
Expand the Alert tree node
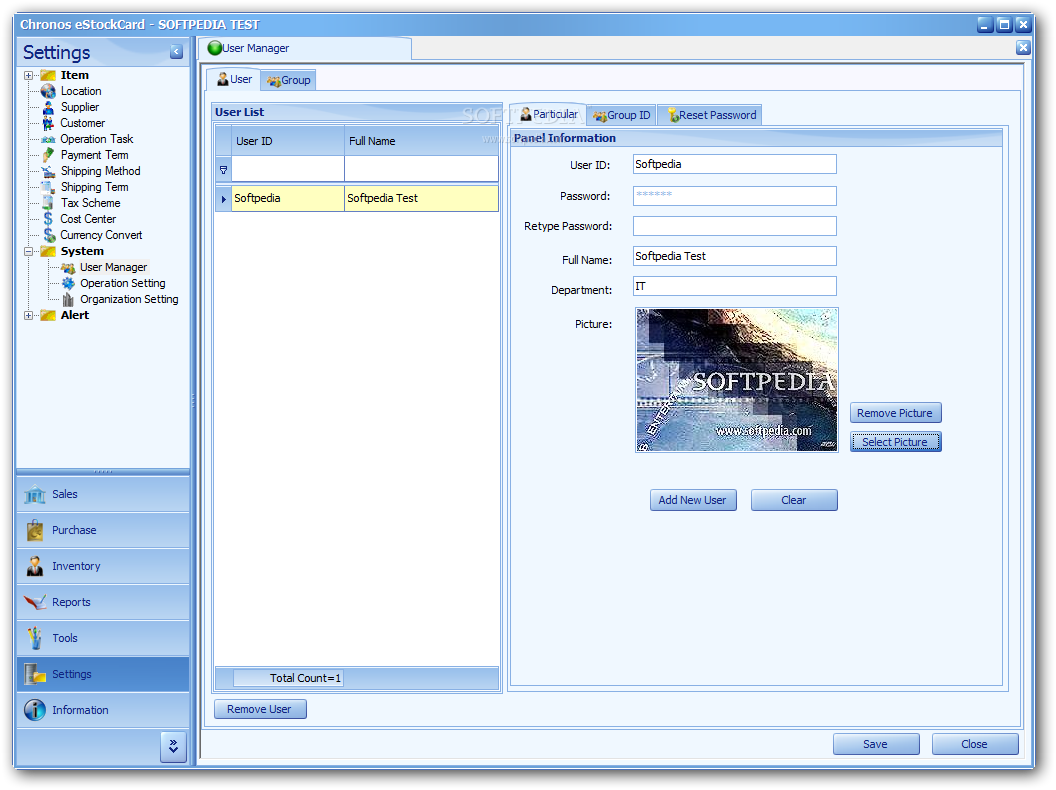click(28, 315)
